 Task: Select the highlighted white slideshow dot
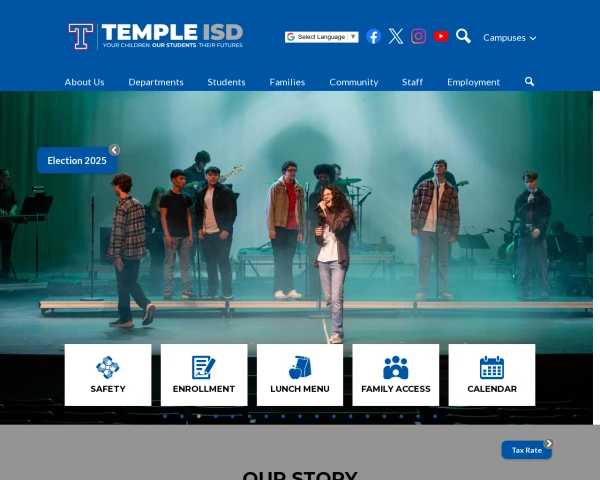click(x=199, y=416)
